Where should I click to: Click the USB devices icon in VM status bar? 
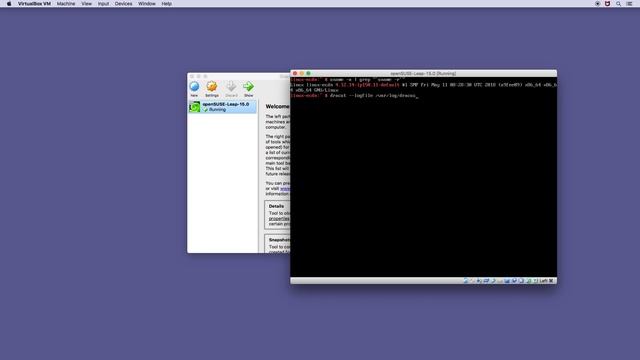[493, 281]
